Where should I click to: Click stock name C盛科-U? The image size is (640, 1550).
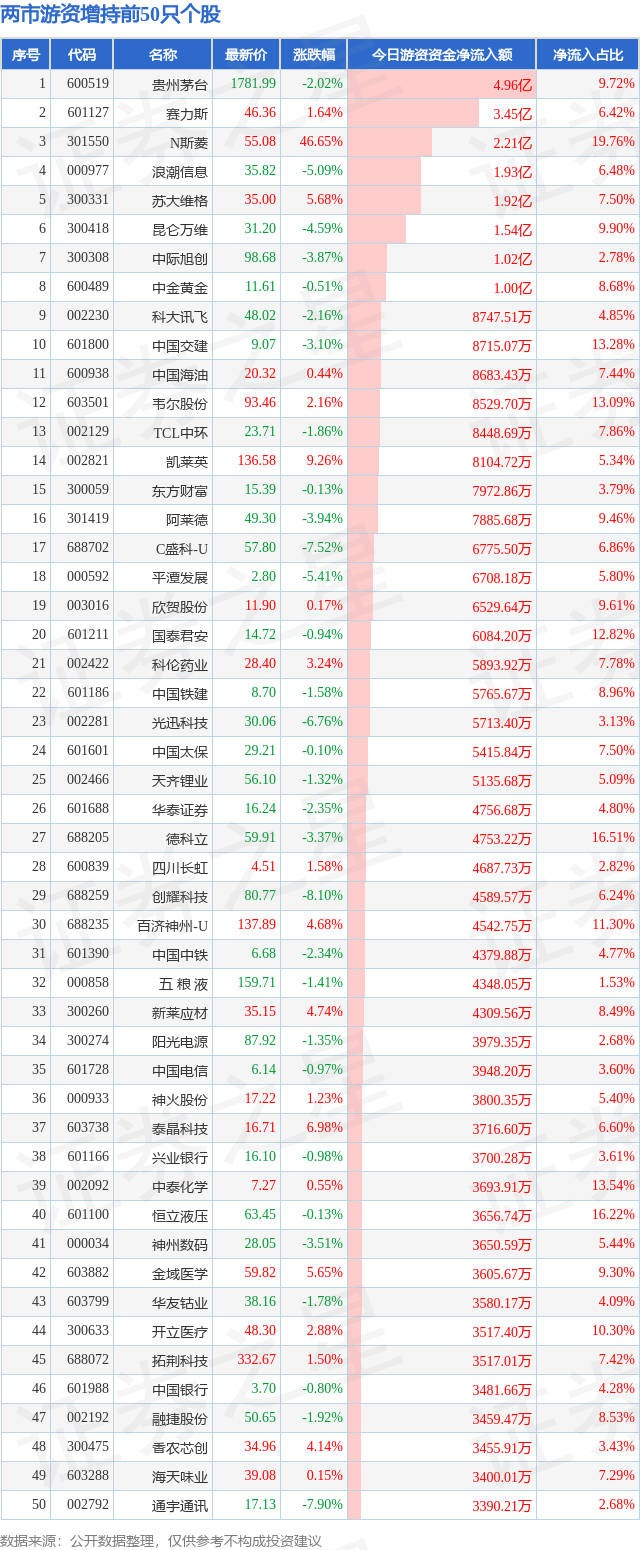[x=182, y=548]
